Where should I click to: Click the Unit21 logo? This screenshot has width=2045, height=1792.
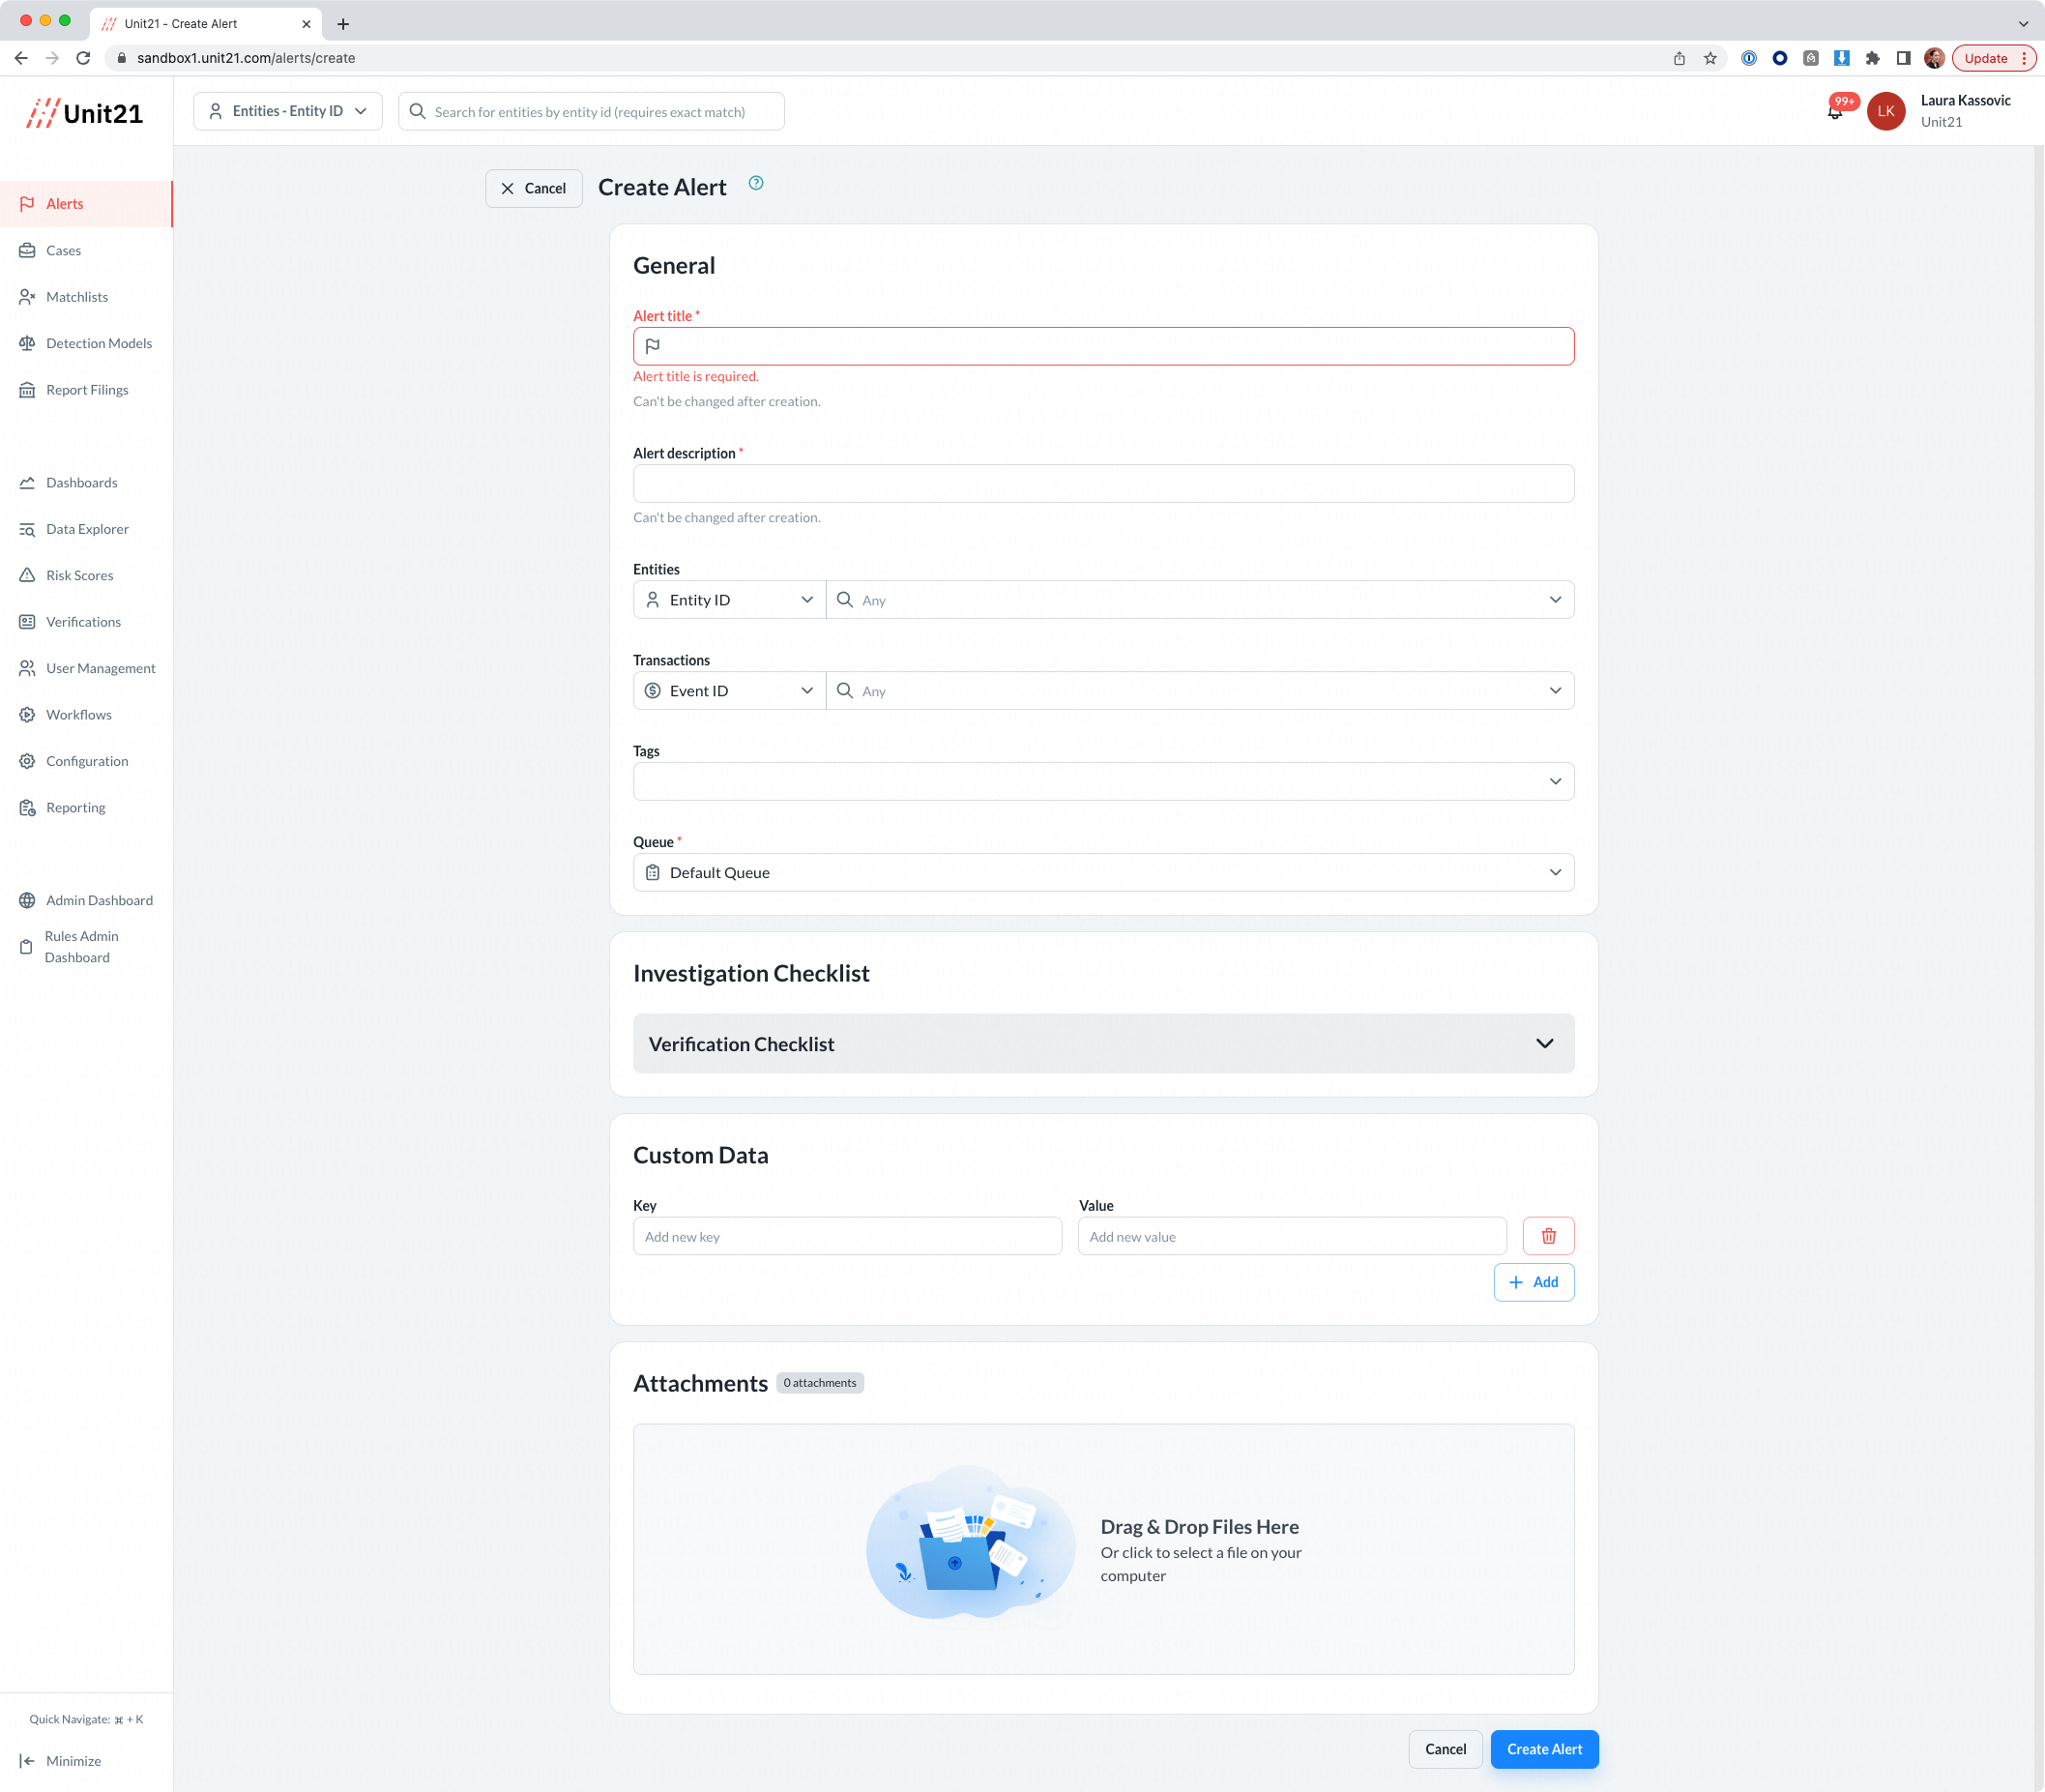[86, 112]
